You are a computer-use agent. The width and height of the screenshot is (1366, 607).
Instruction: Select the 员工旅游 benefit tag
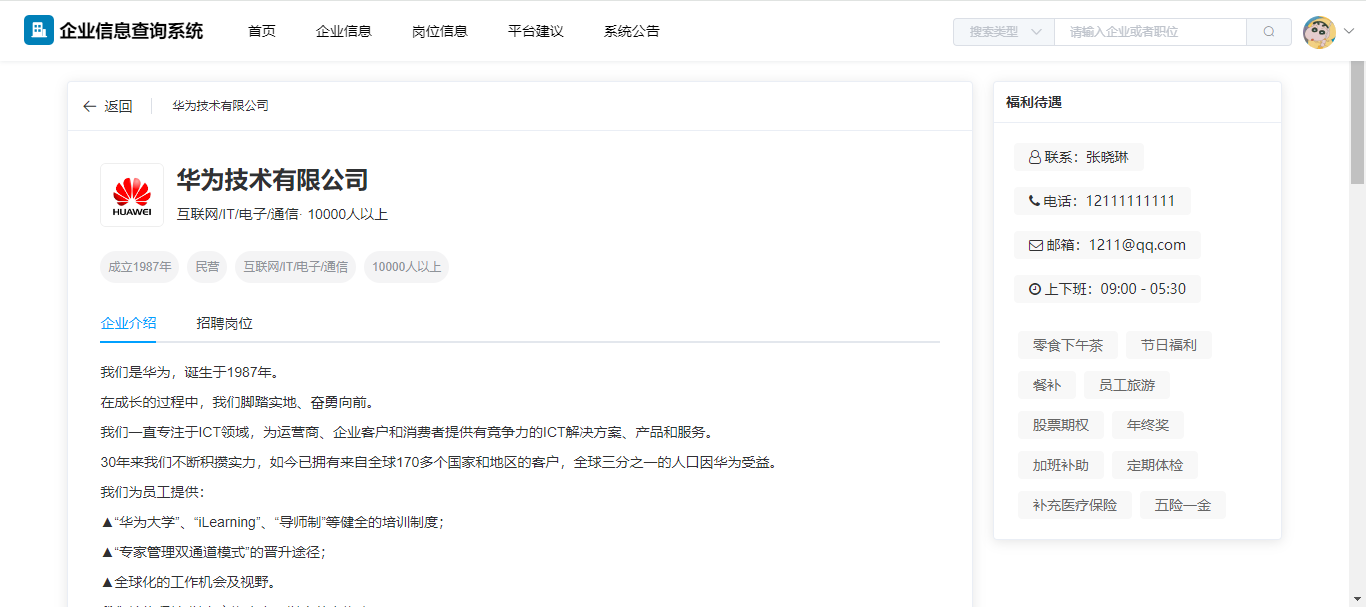[1127, 385]
